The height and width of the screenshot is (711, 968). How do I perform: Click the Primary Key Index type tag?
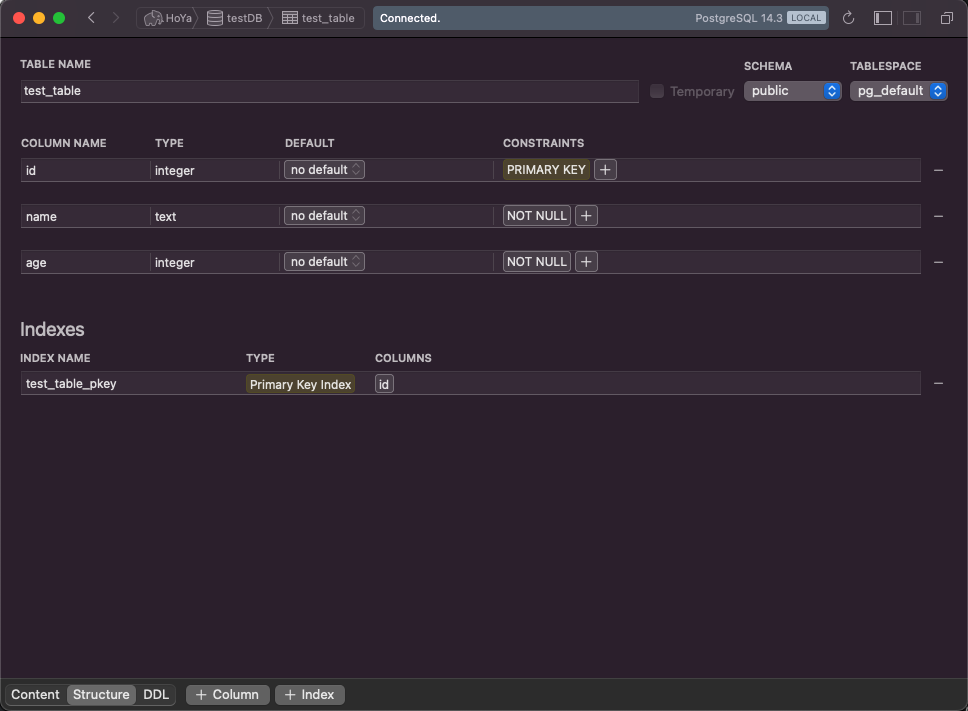[300, 384]
